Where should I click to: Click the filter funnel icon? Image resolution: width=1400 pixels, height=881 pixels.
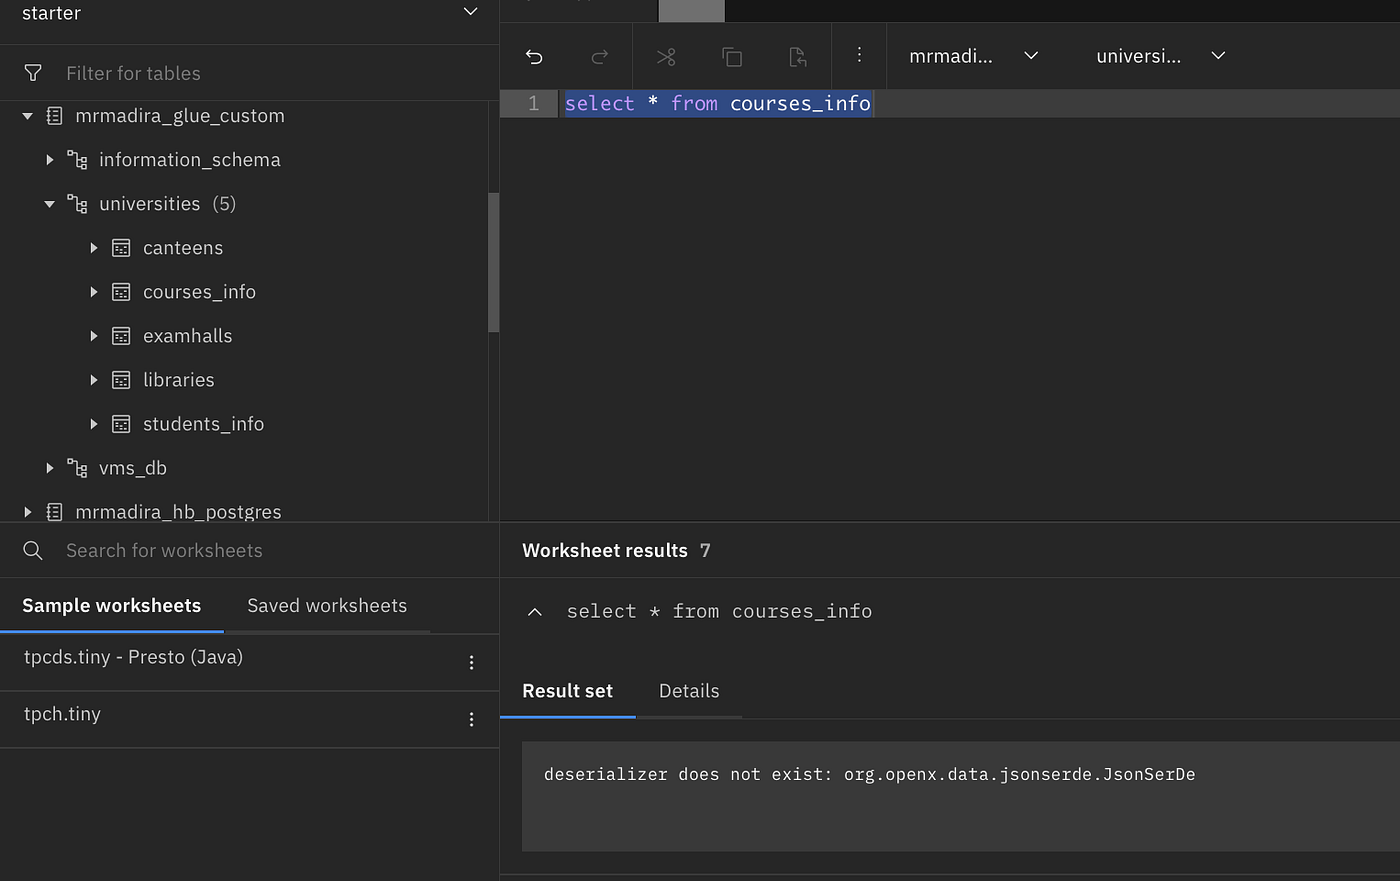[33, 73]
